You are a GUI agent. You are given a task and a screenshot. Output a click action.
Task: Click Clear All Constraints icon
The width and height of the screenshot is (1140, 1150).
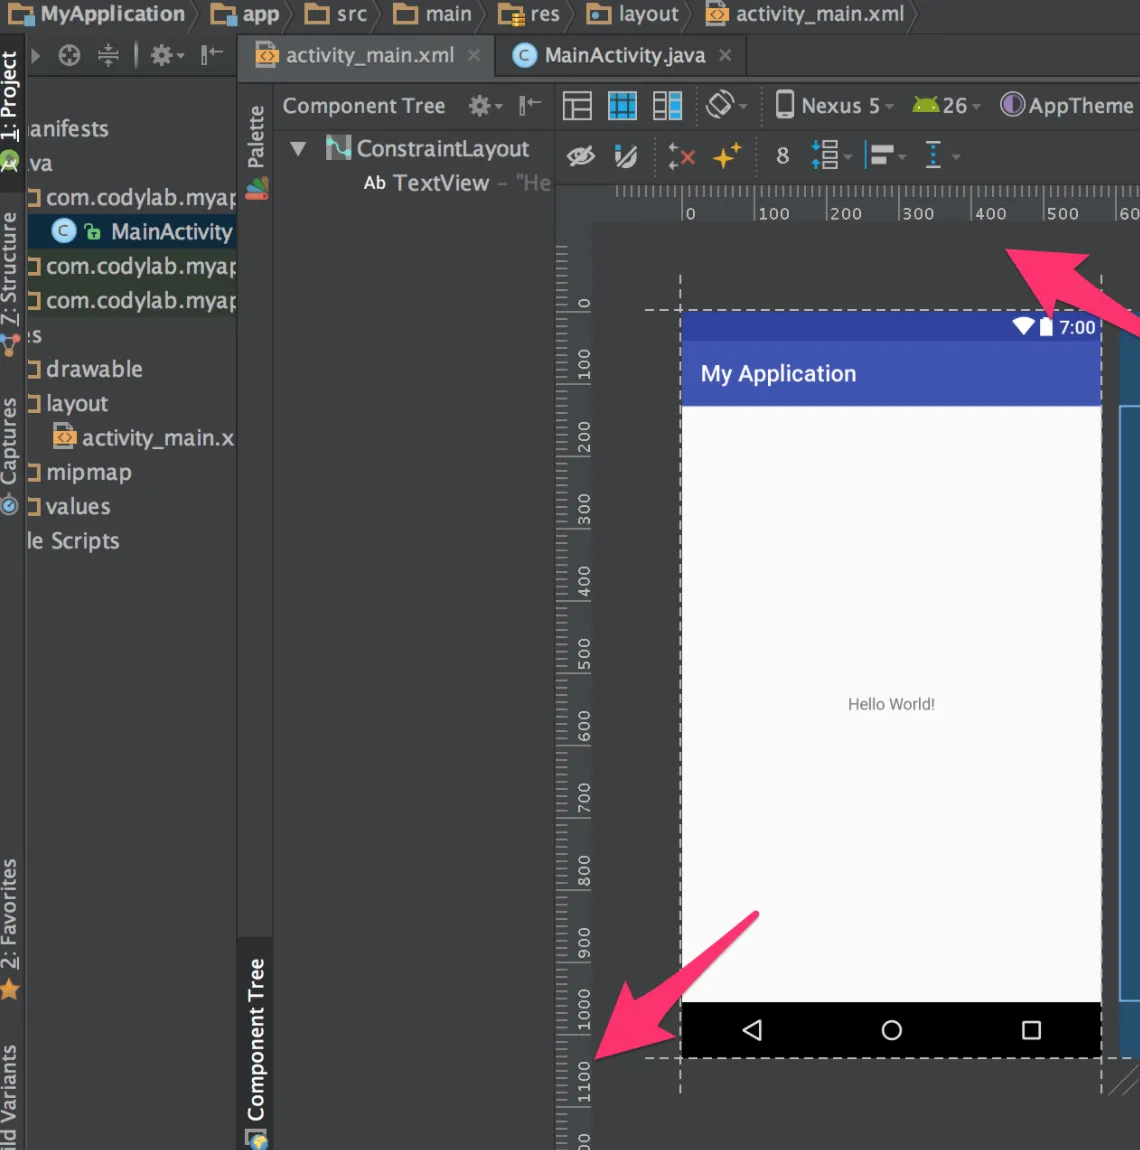tap(681, 156)
